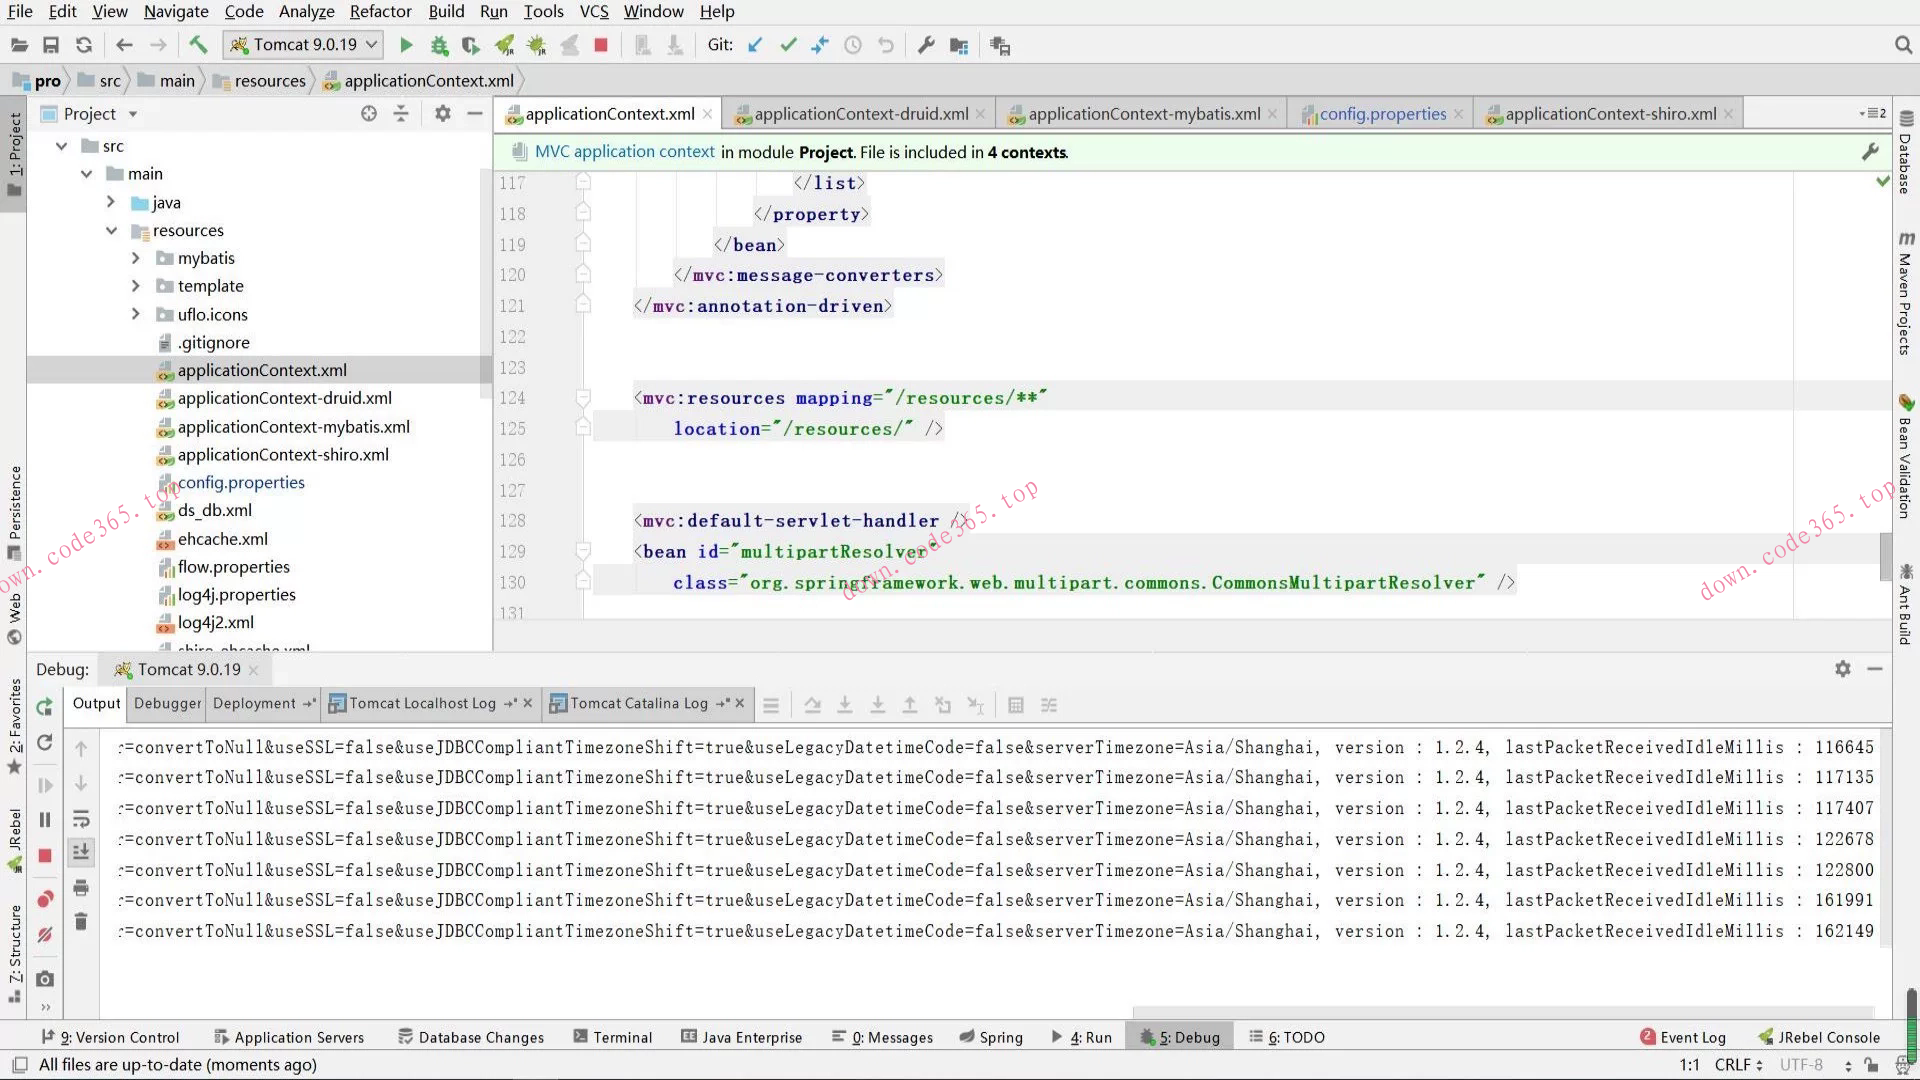Start debugging with the Debug bug icon
Screen dimensions: 1920x1080
click(x=439, y=45)
